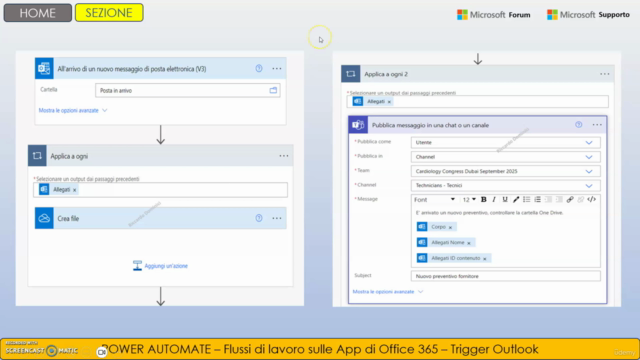
Task: Open more options for Applica a ogni
Action: 284,156
